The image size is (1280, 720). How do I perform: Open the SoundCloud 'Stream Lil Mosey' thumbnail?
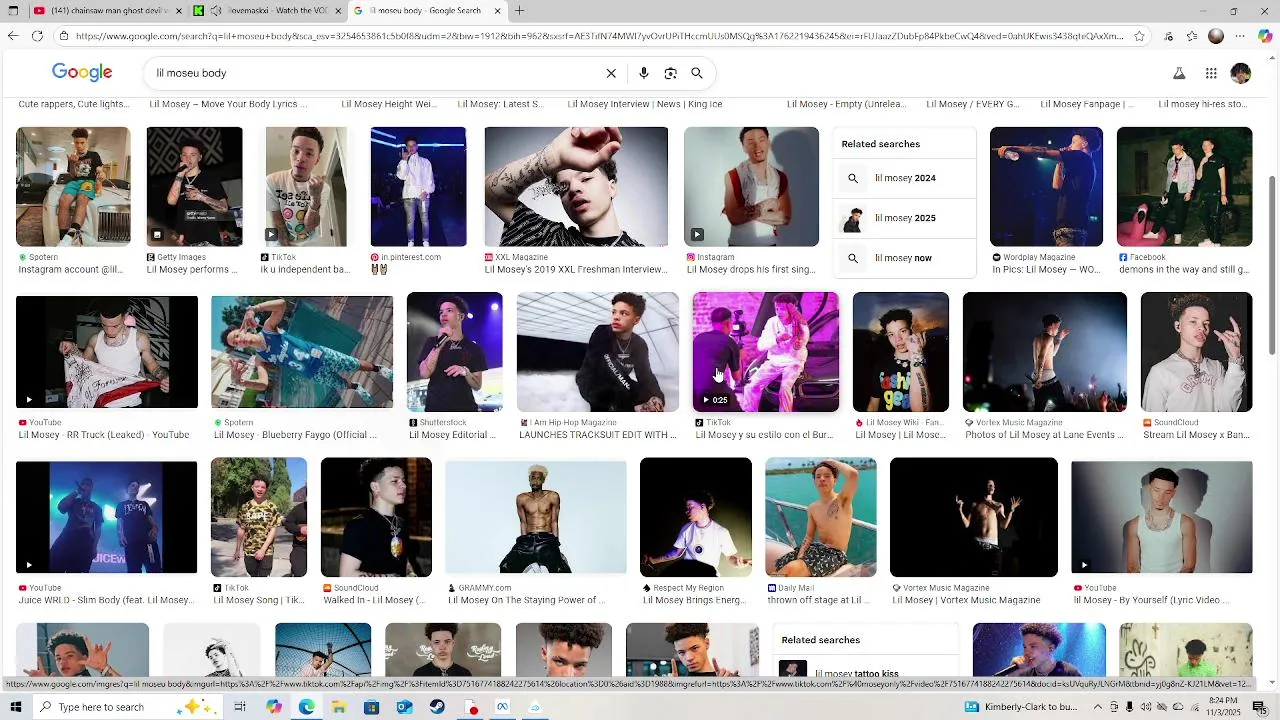click(1196, 352)
